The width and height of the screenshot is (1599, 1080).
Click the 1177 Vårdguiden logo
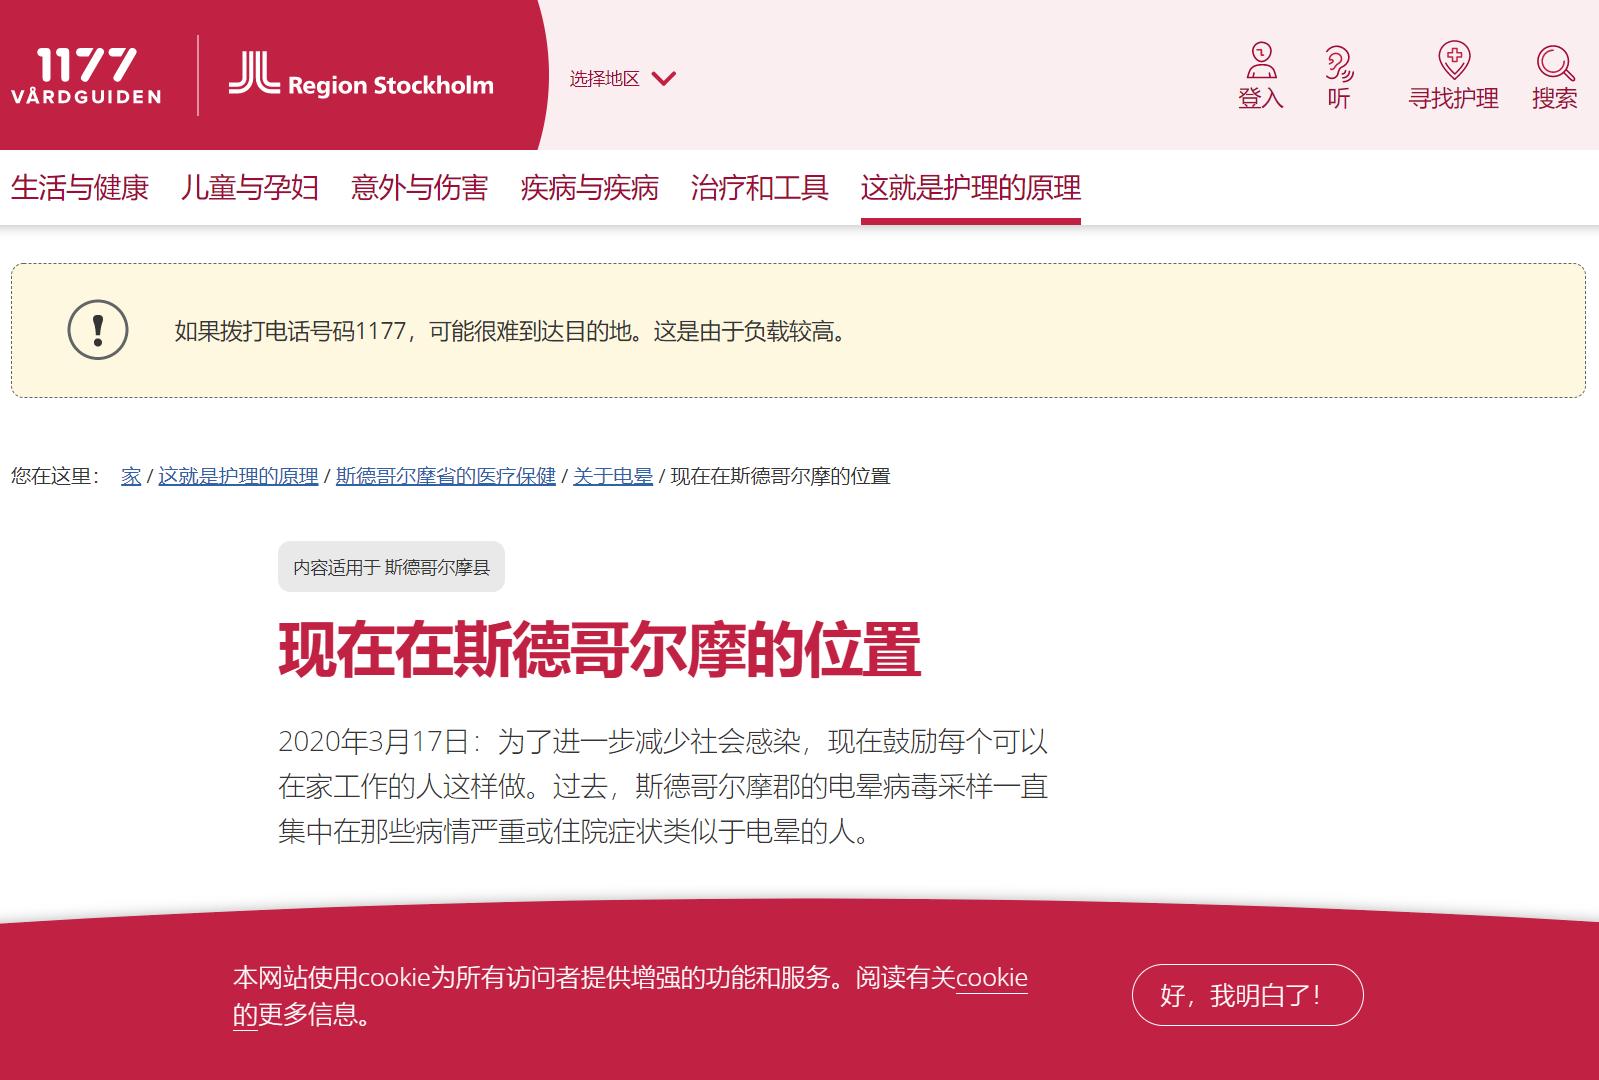(86, 76)
